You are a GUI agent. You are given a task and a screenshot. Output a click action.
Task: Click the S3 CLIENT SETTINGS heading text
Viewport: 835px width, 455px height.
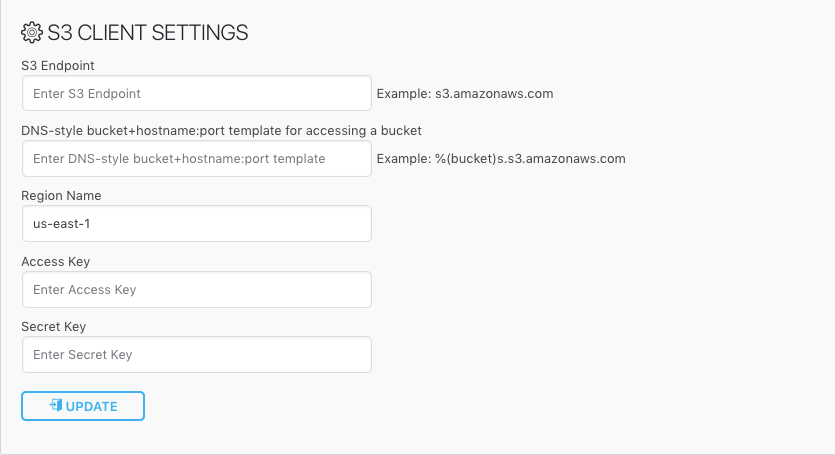(x=148, y=32)
